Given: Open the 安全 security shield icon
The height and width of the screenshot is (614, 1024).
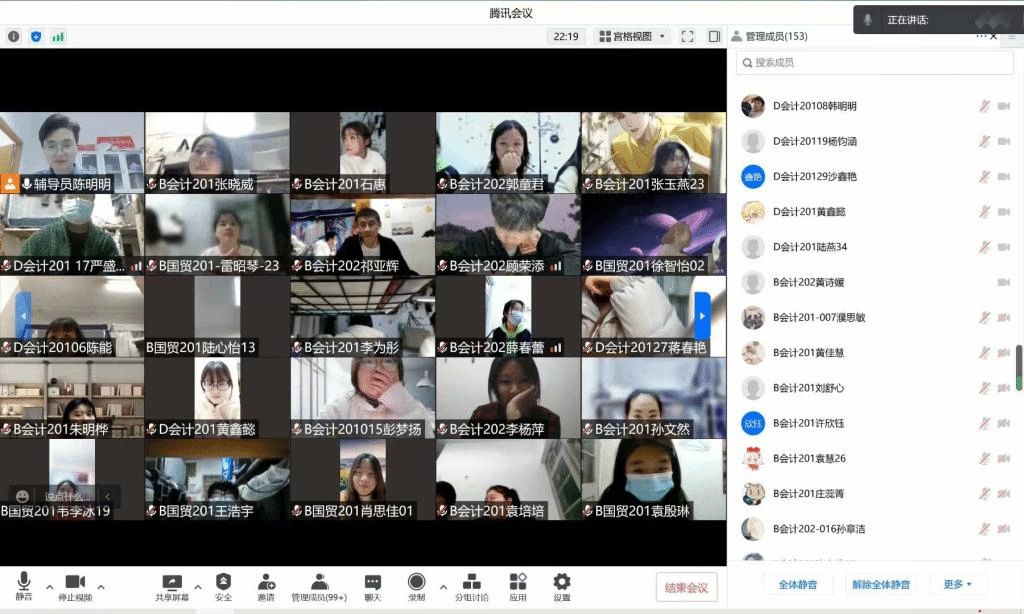Looking at the screenshot, I should 223,586.
